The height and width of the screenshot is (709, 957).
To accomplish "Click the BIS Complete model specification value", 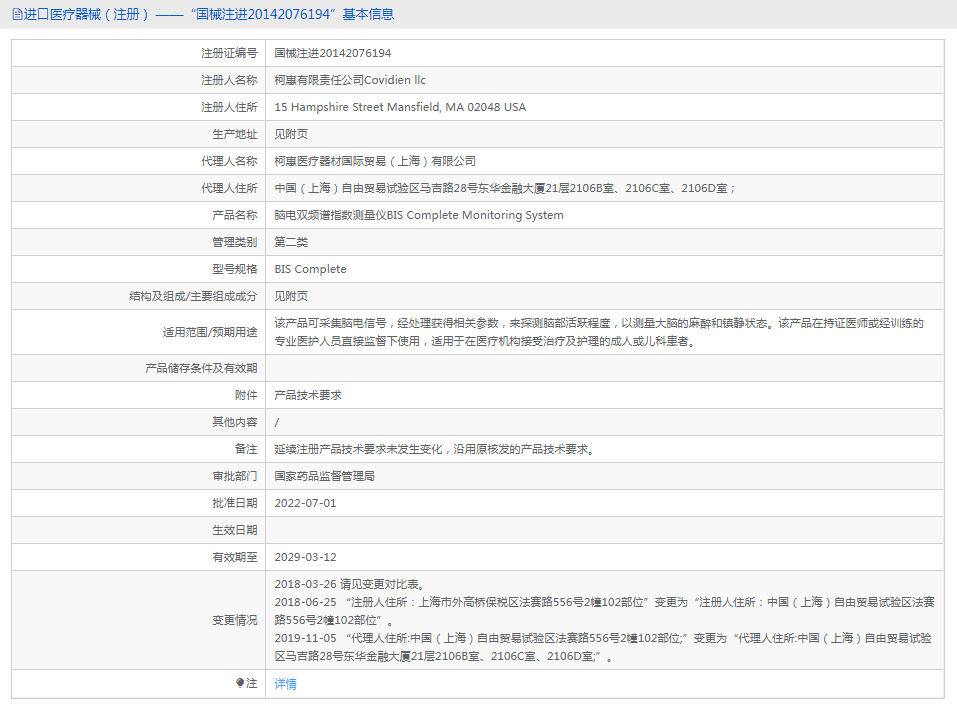I will [311, 269].
